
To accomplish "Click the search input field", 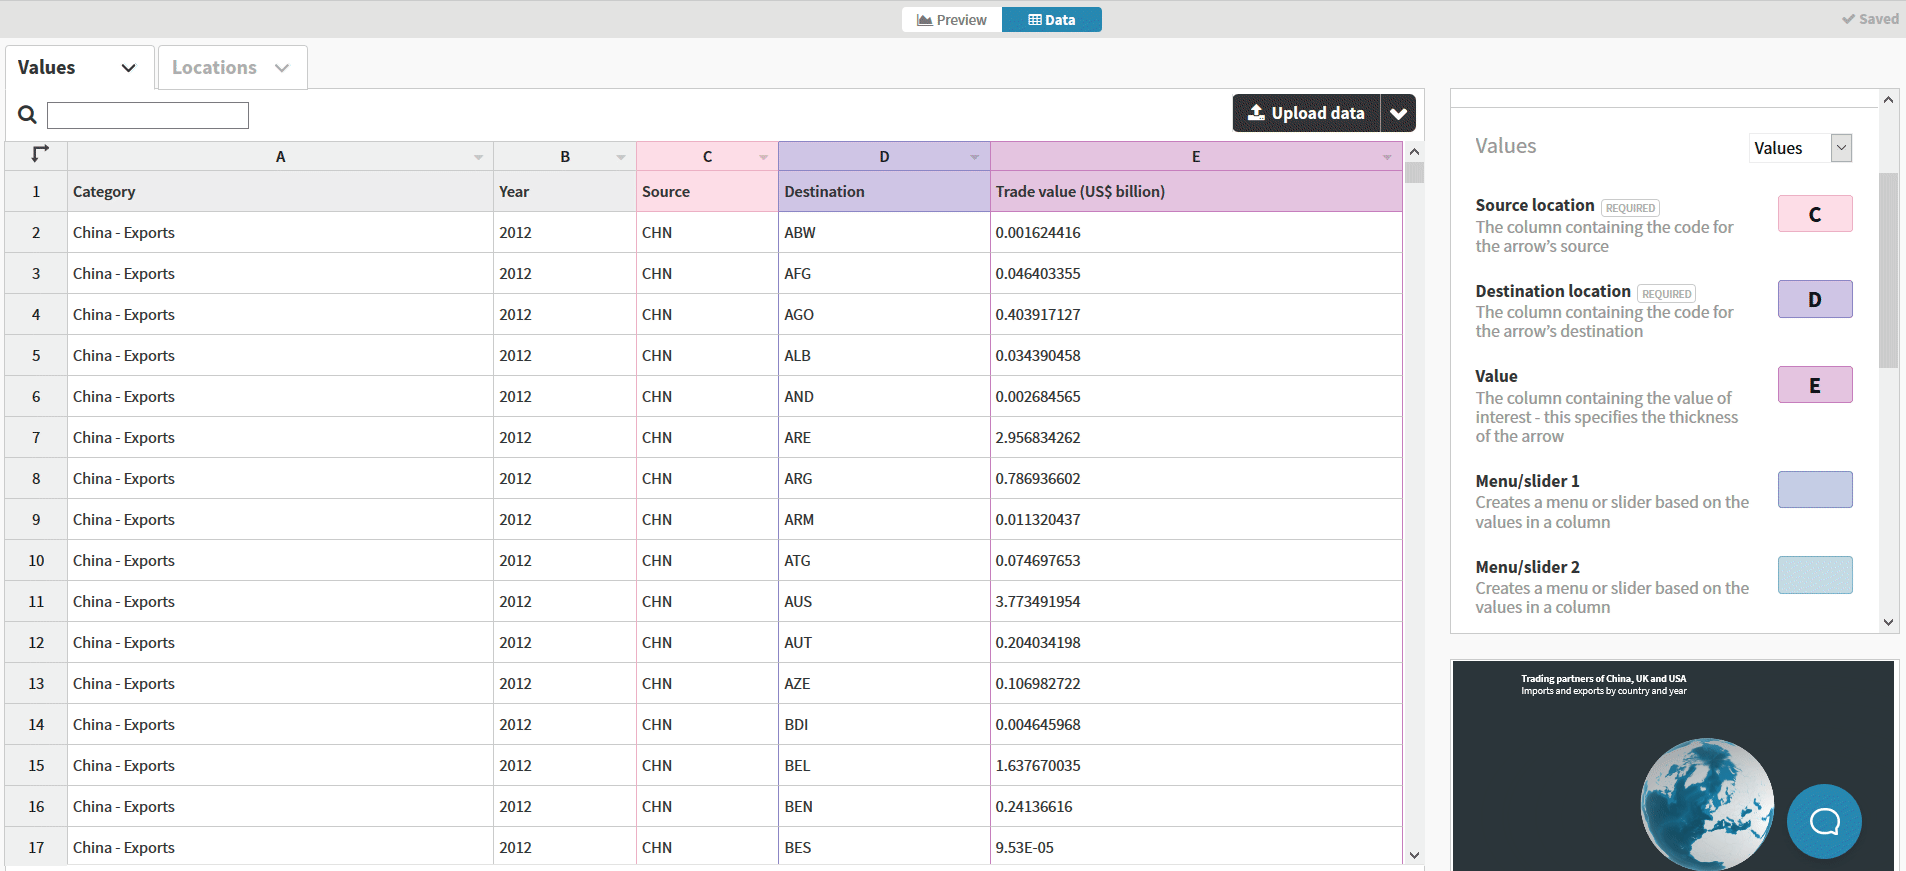I will pos(148,115).
